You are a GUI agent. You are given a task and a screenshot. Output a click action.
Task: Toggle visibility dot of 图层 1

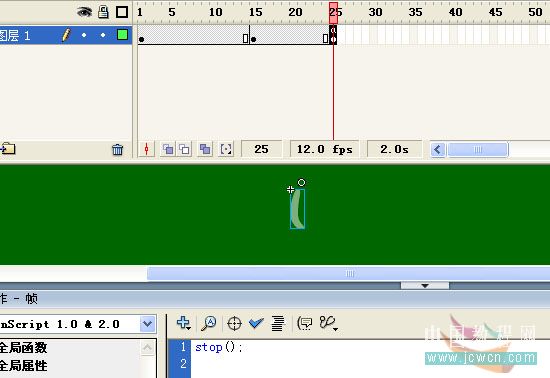tap(84, 35)
